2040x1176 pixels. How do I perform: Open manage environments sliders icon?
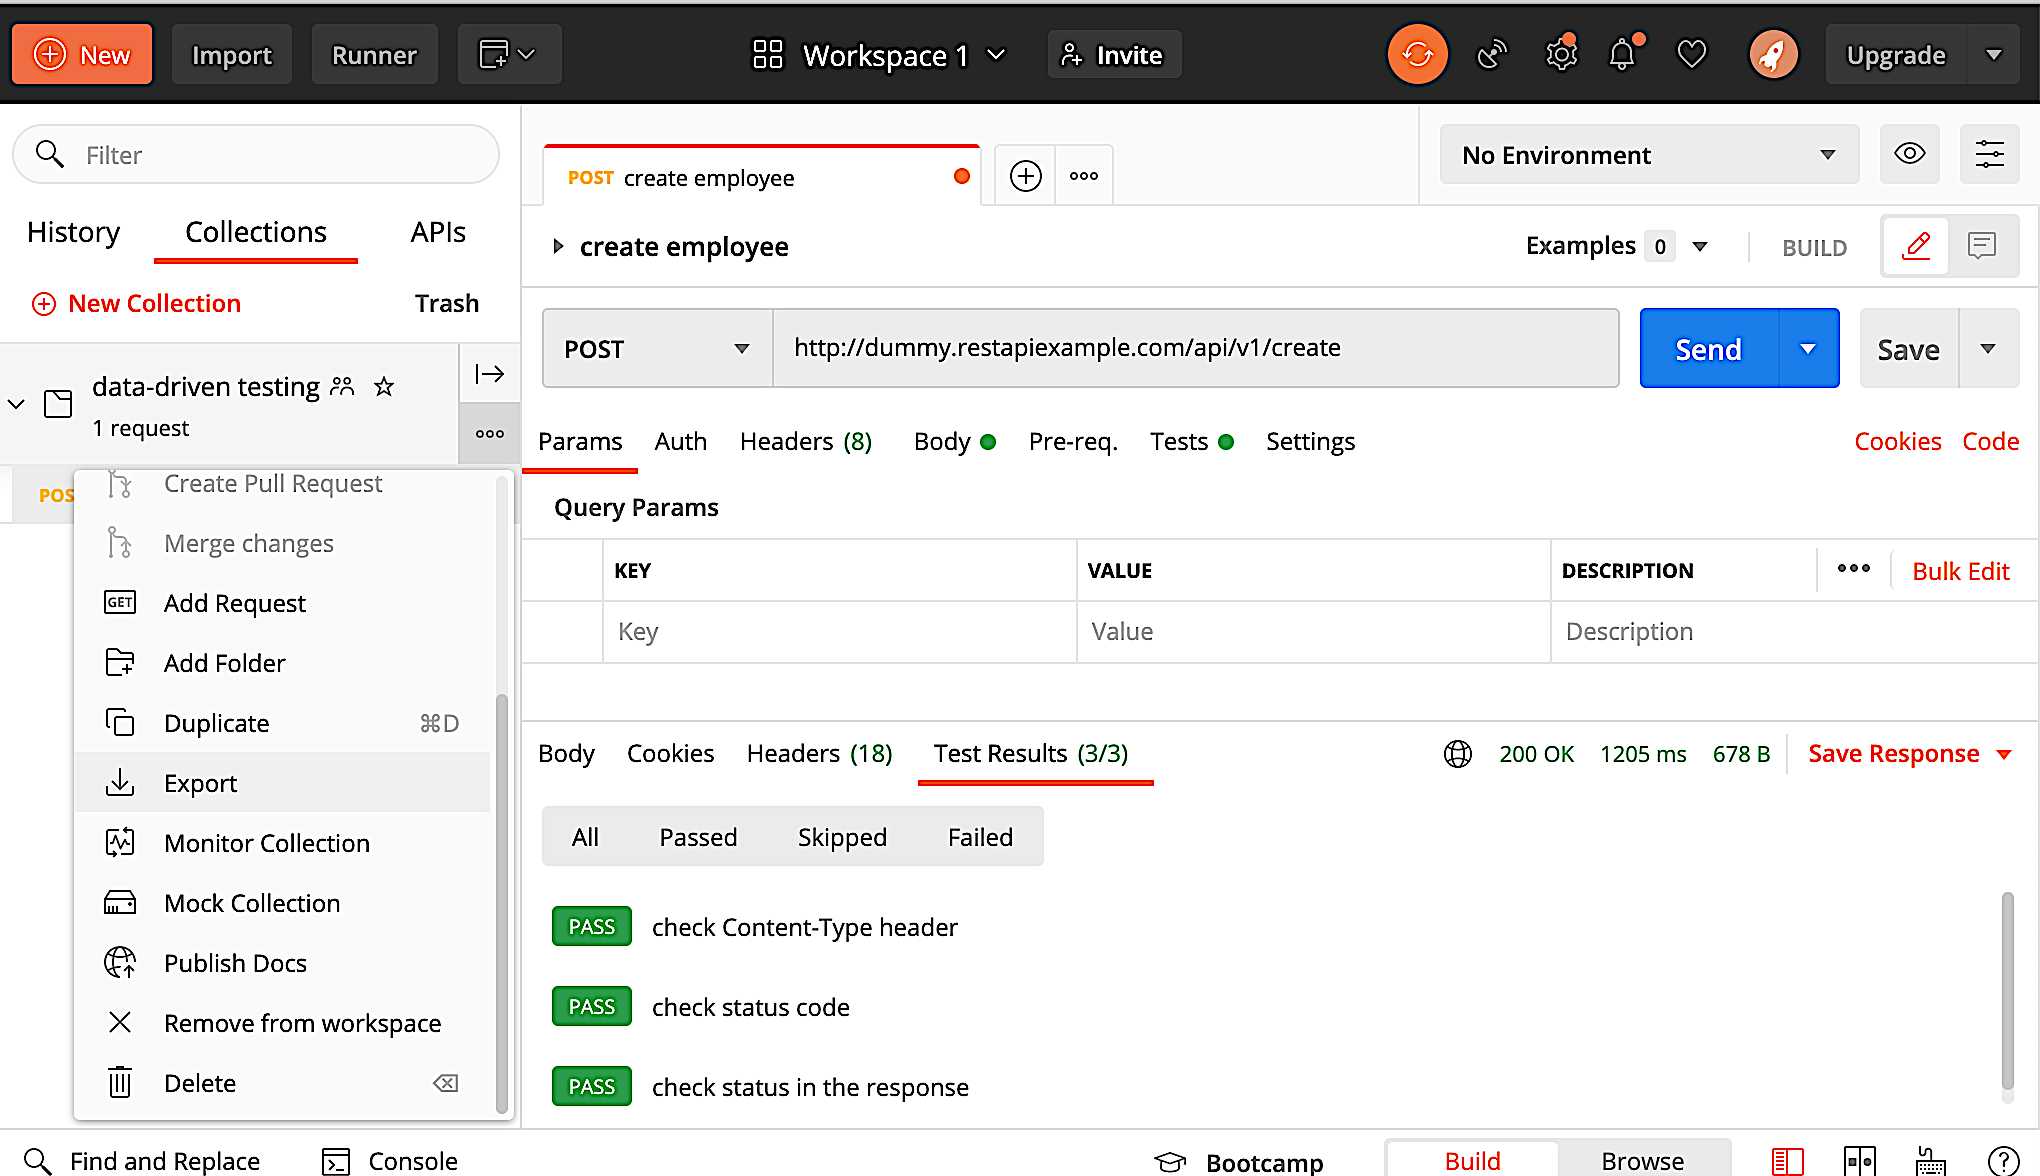click(1989, 154)
